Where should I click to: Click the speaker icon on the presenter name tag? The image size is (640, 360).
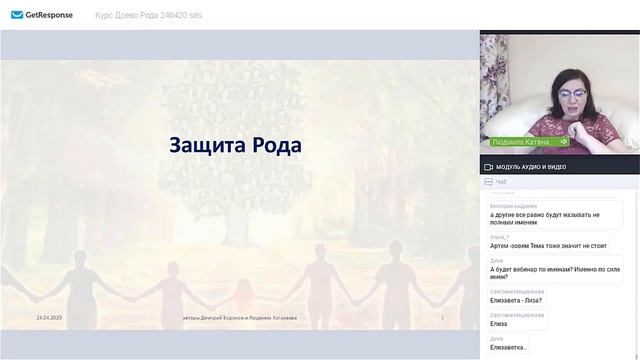[x=564, y=142]
